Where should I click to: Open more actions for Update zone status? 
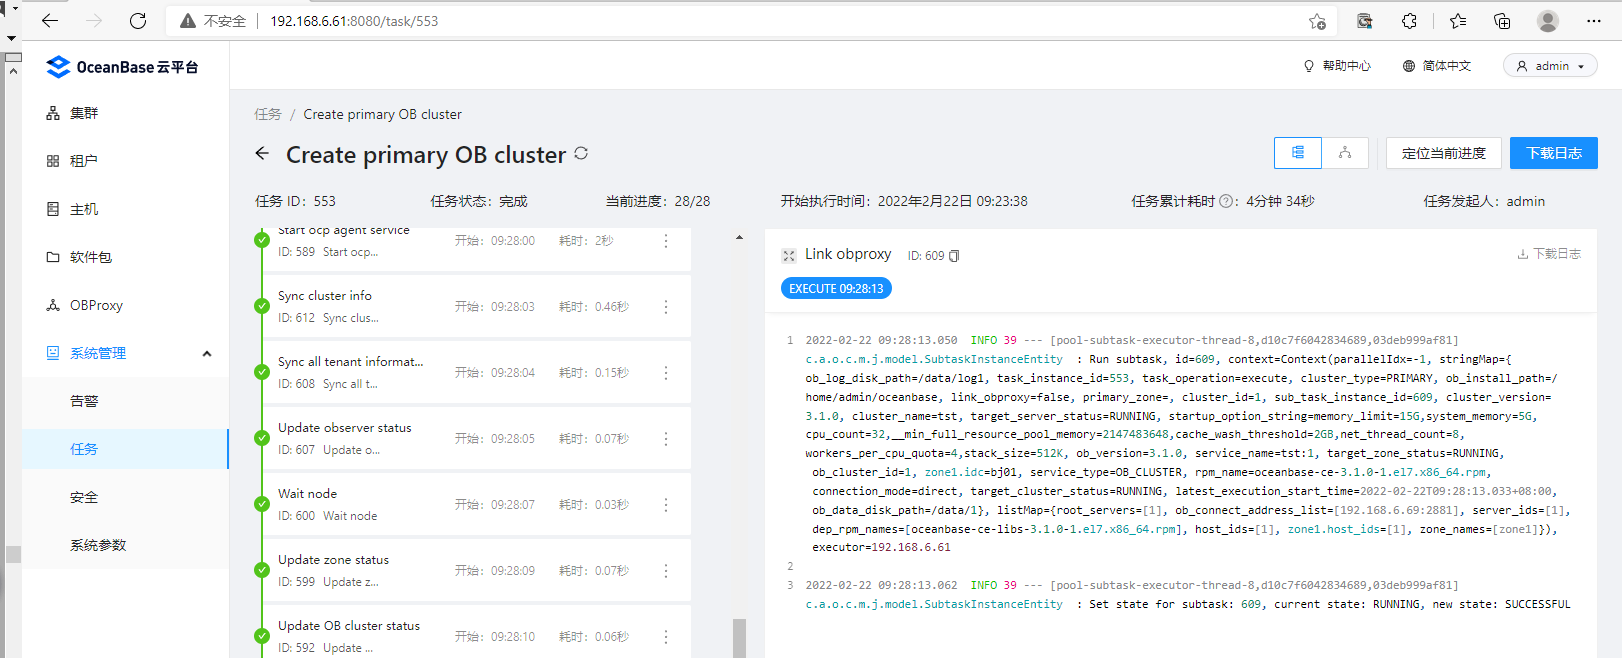coord(666,571)
